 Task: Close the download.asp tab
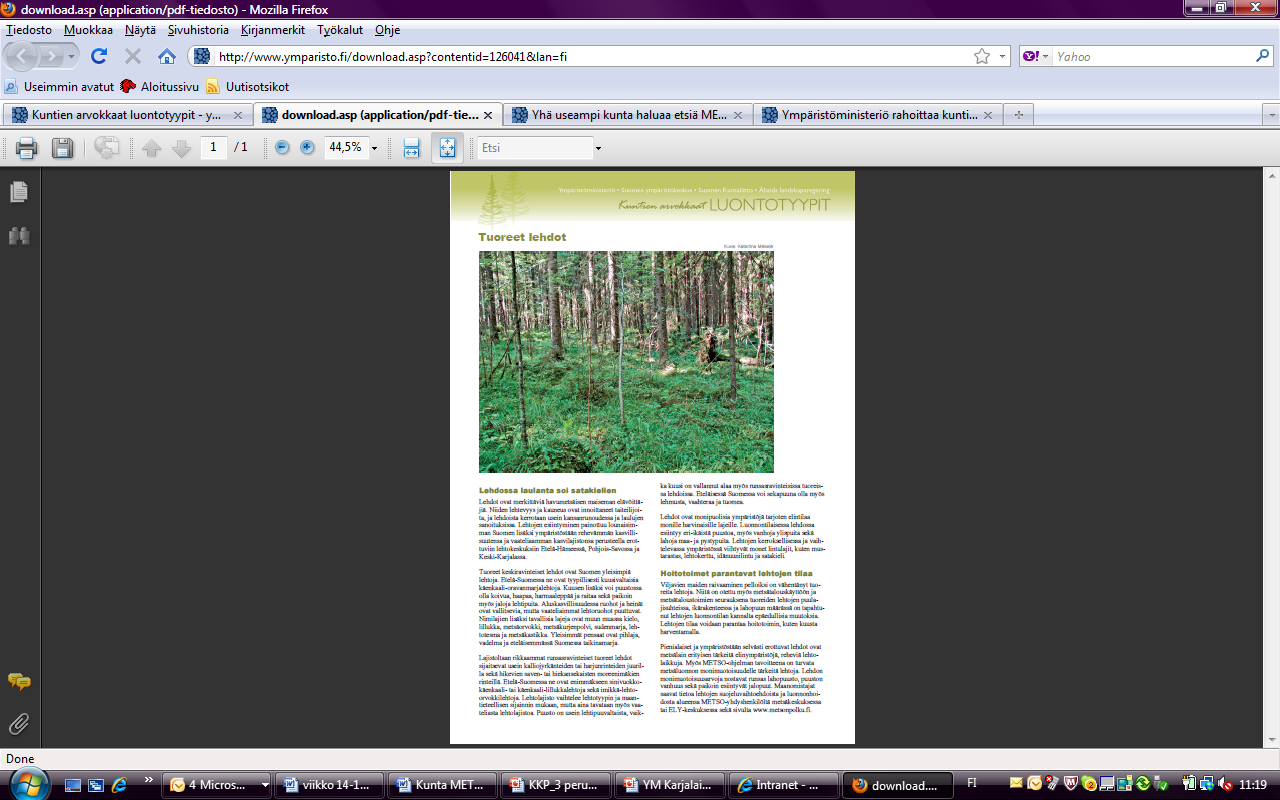point(487,115)
